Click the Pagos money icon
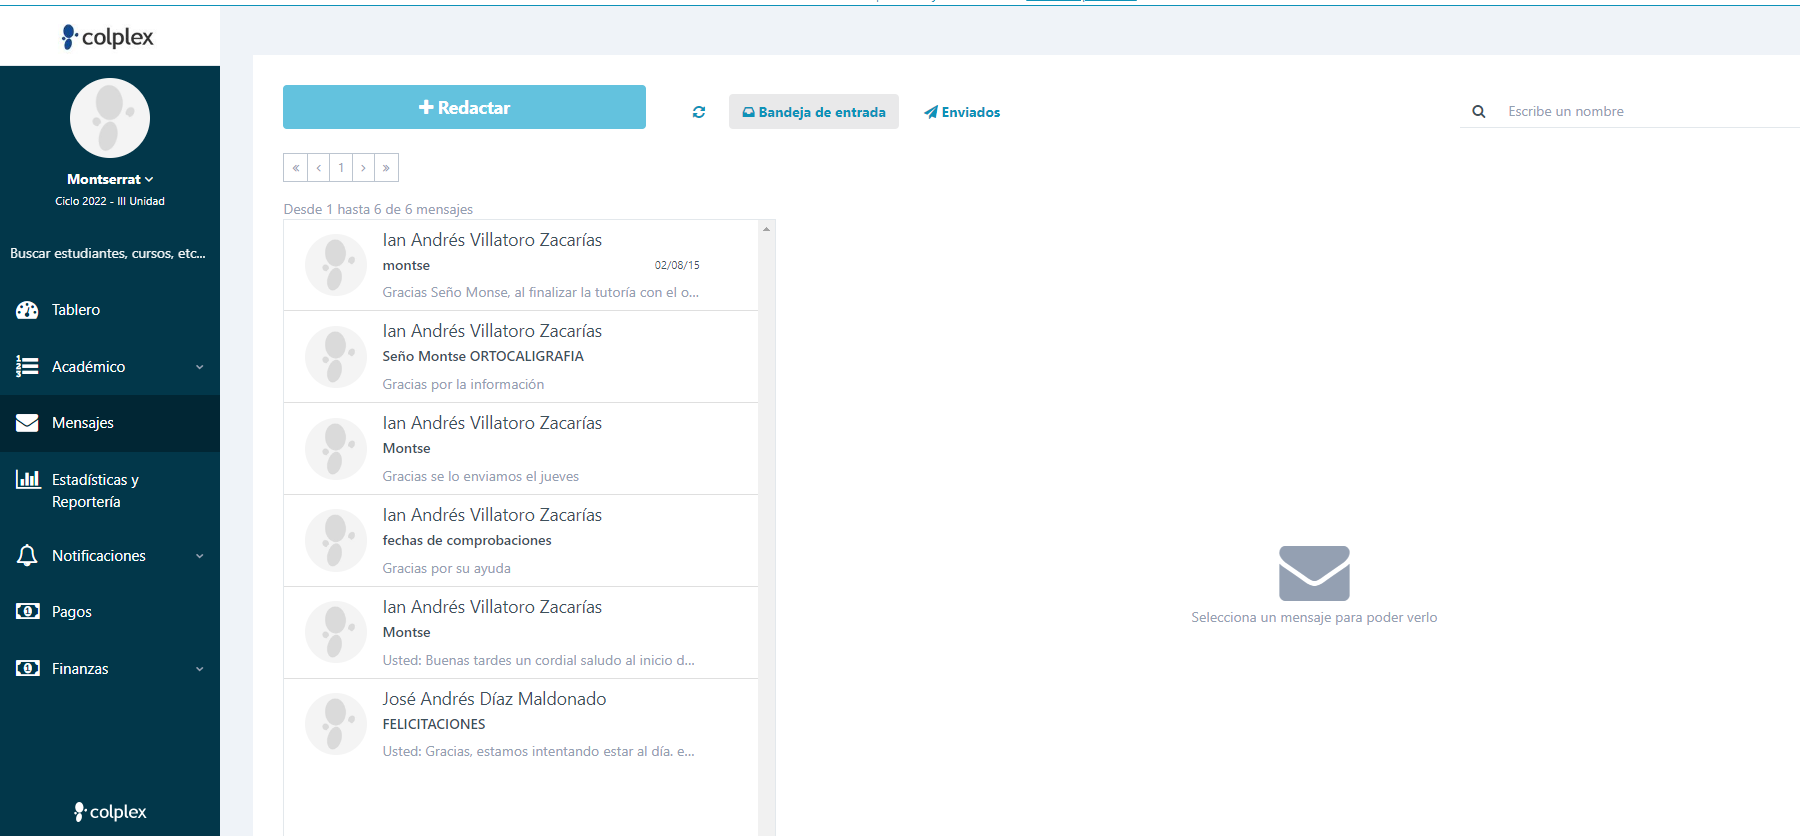The image size is (1800, 836). (27, 611)
